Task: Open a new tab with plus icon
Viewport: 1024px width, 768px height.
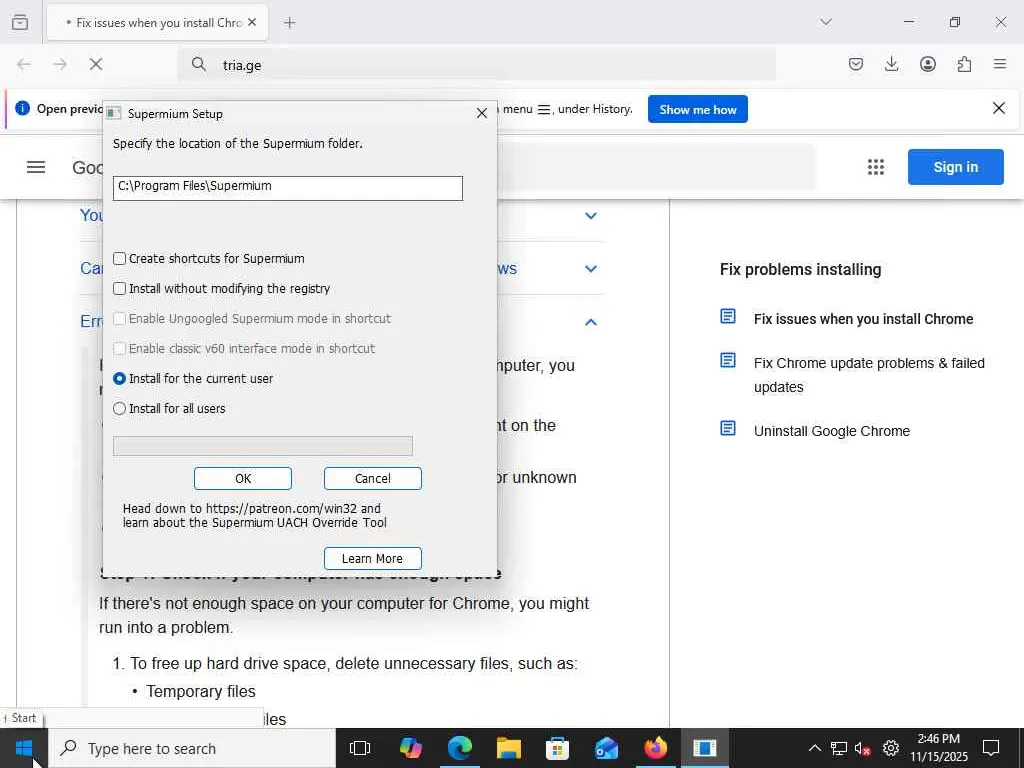Action: 289,23
